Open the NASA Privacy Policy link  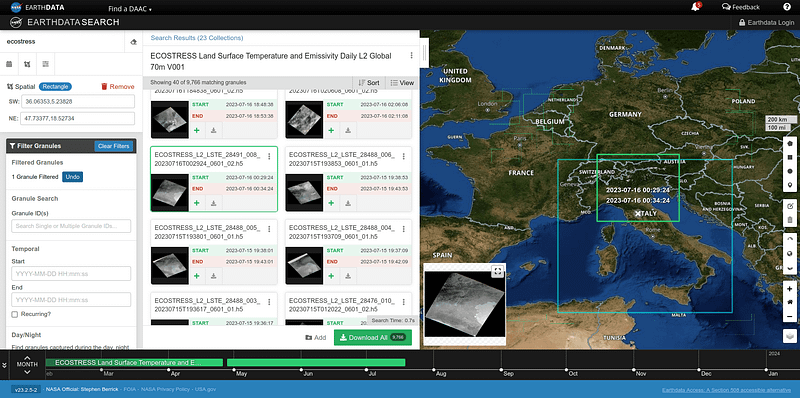[x=165, y=389]
